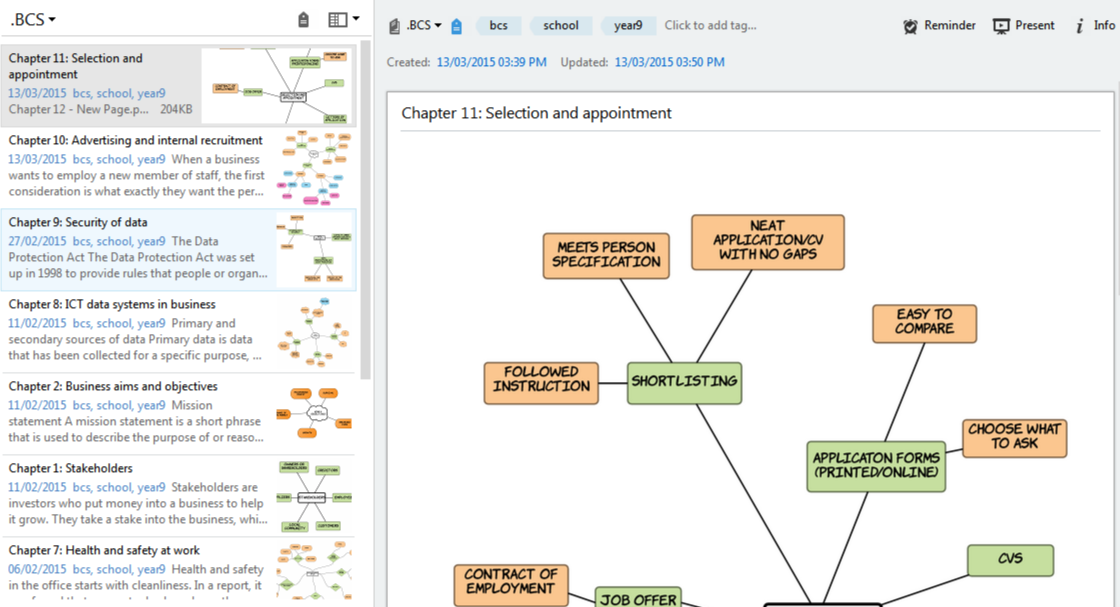Click the reminder clipboard icon in the list header

[304, 20]
